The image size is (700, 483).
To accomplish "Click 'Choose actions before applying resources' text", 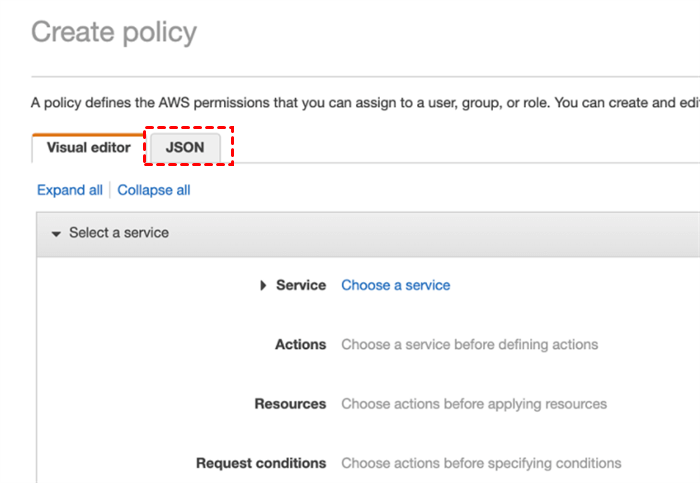I will [x=473, y=404].
